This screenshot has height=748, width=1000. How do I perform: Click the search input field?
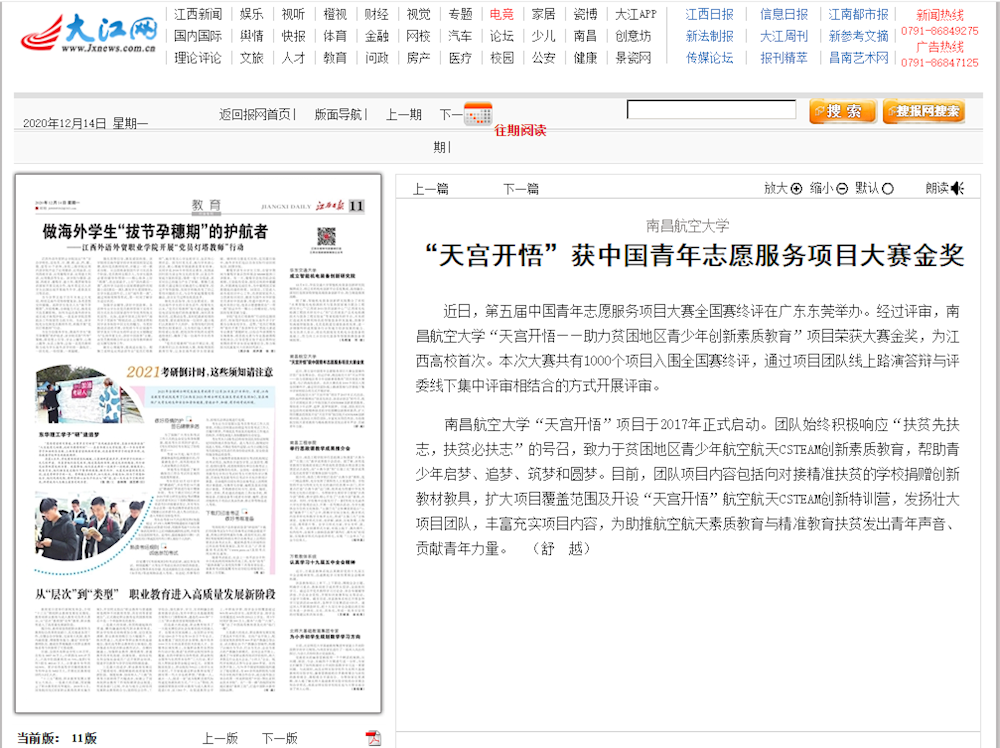coord(711,110)
